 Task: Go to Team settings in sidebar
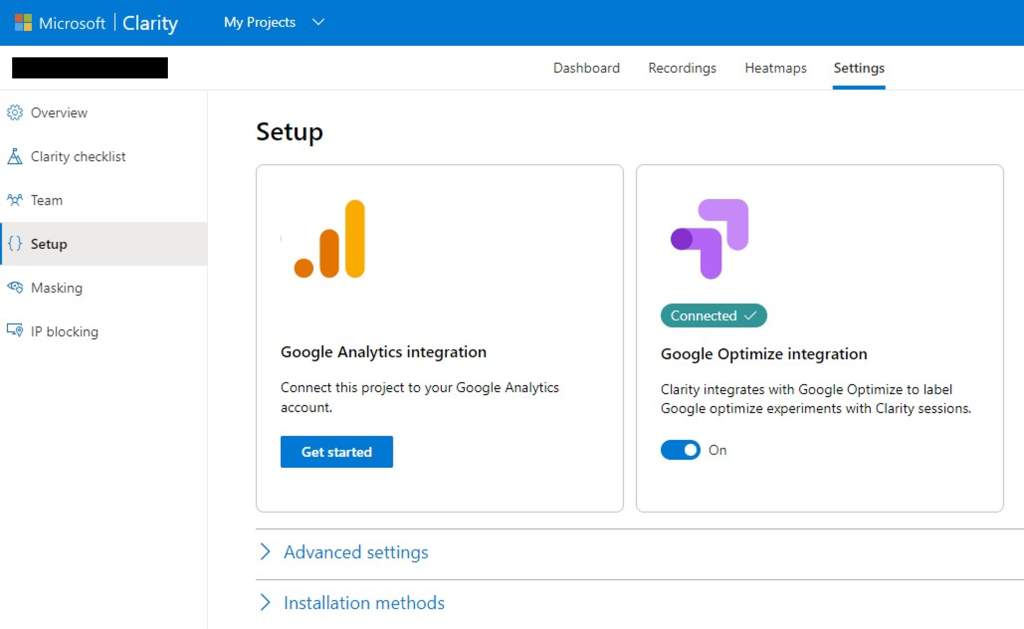click(104, 201)
